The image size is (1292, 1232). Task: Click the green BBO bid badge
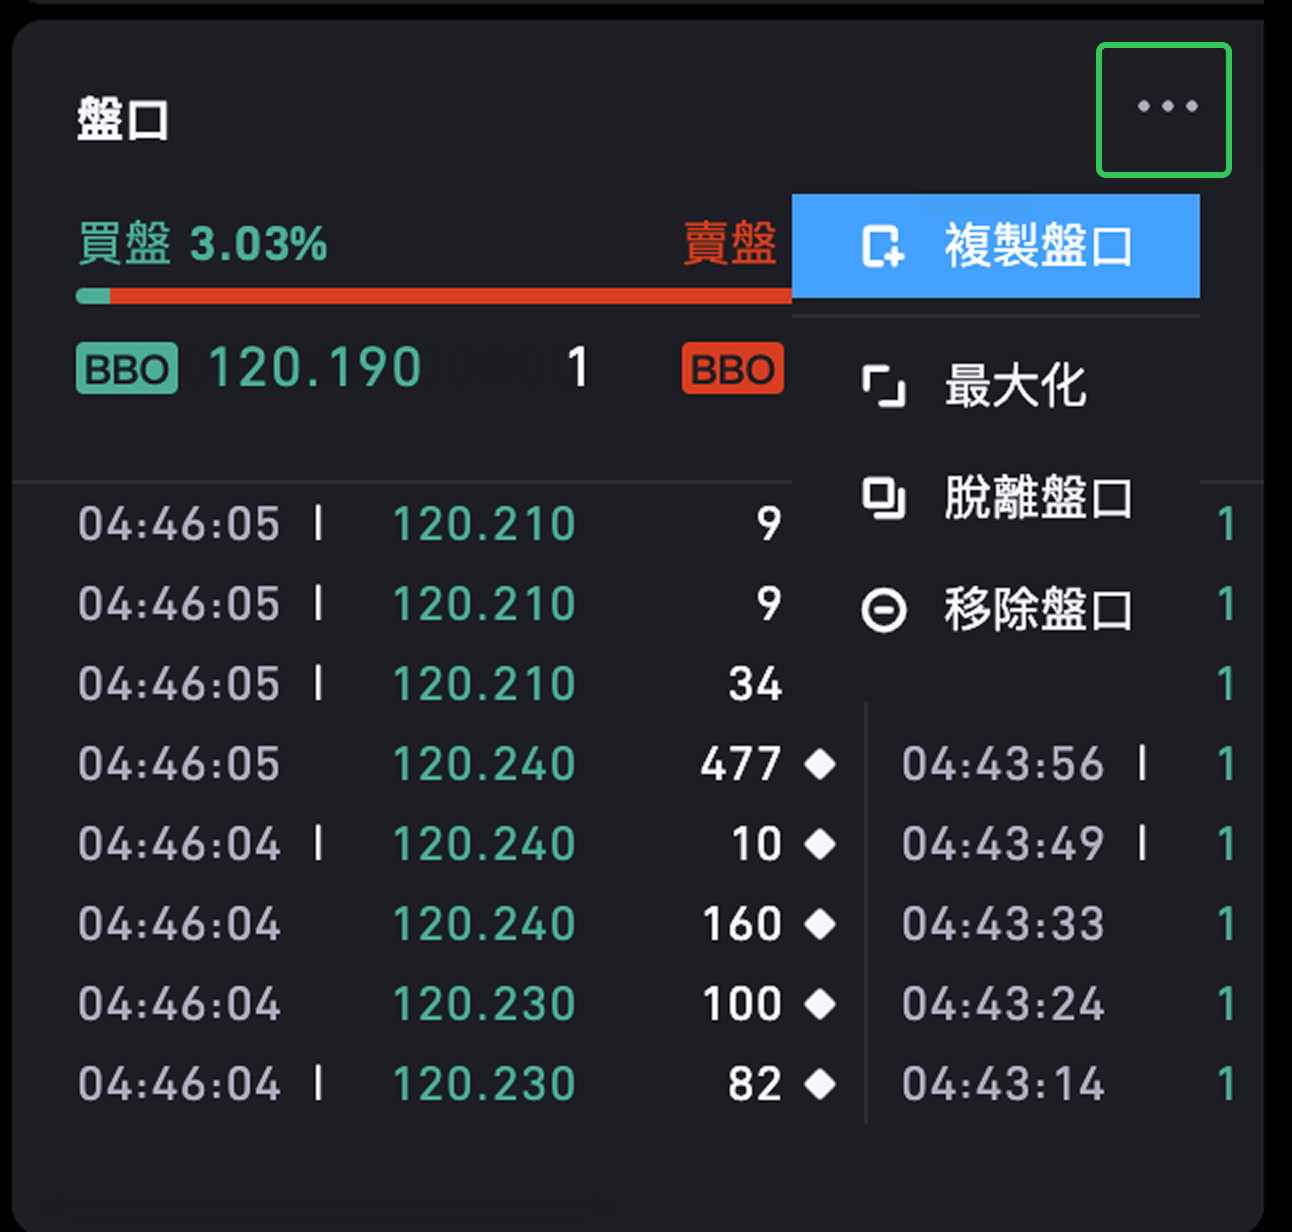(x=127, y=369)
